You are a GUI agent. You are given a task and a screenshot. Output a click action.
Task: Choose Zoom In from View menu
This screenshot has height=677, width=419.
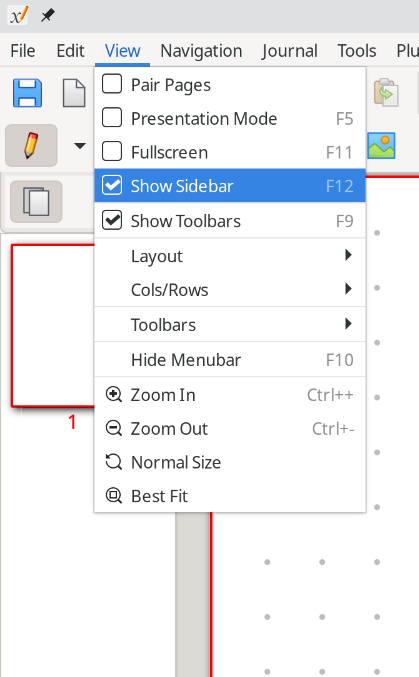point(230,395)
